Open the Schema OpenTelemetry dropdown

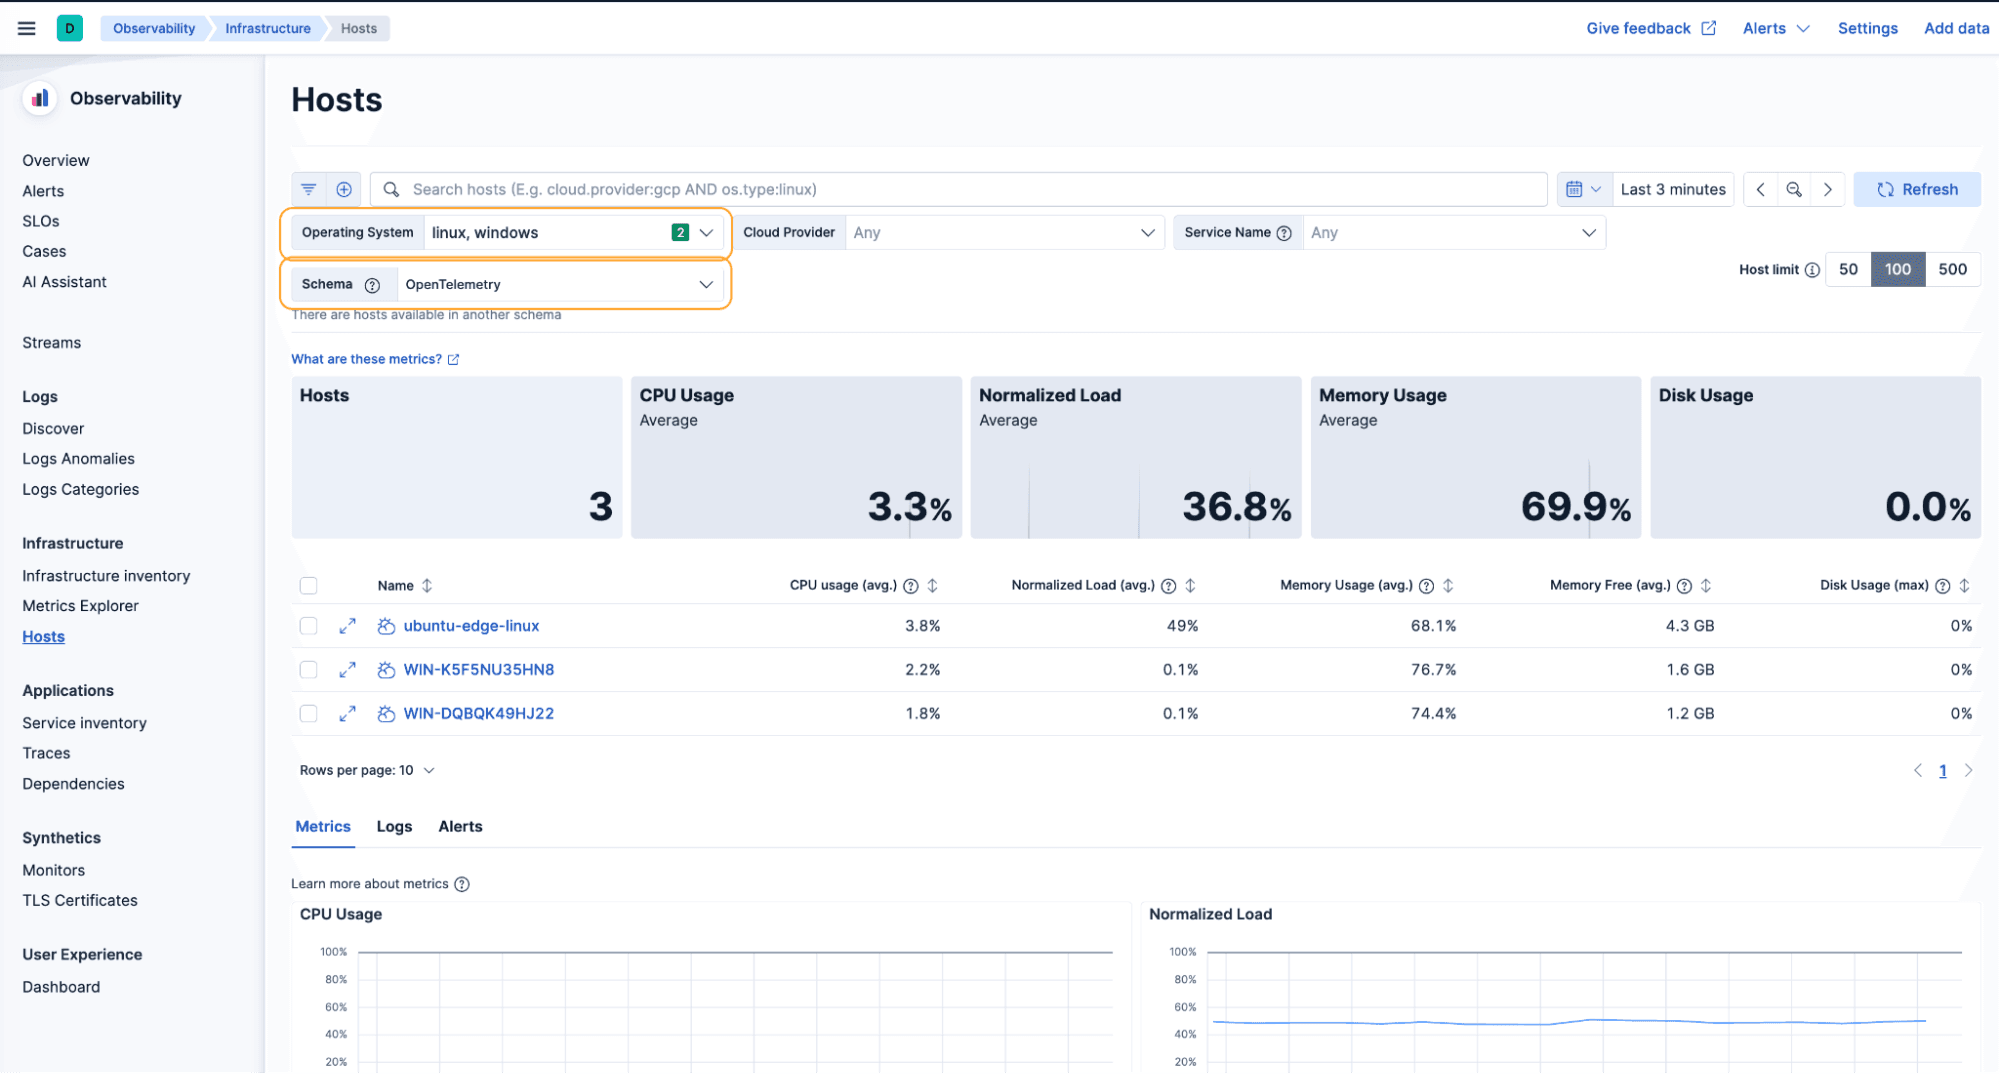[560, 285]
